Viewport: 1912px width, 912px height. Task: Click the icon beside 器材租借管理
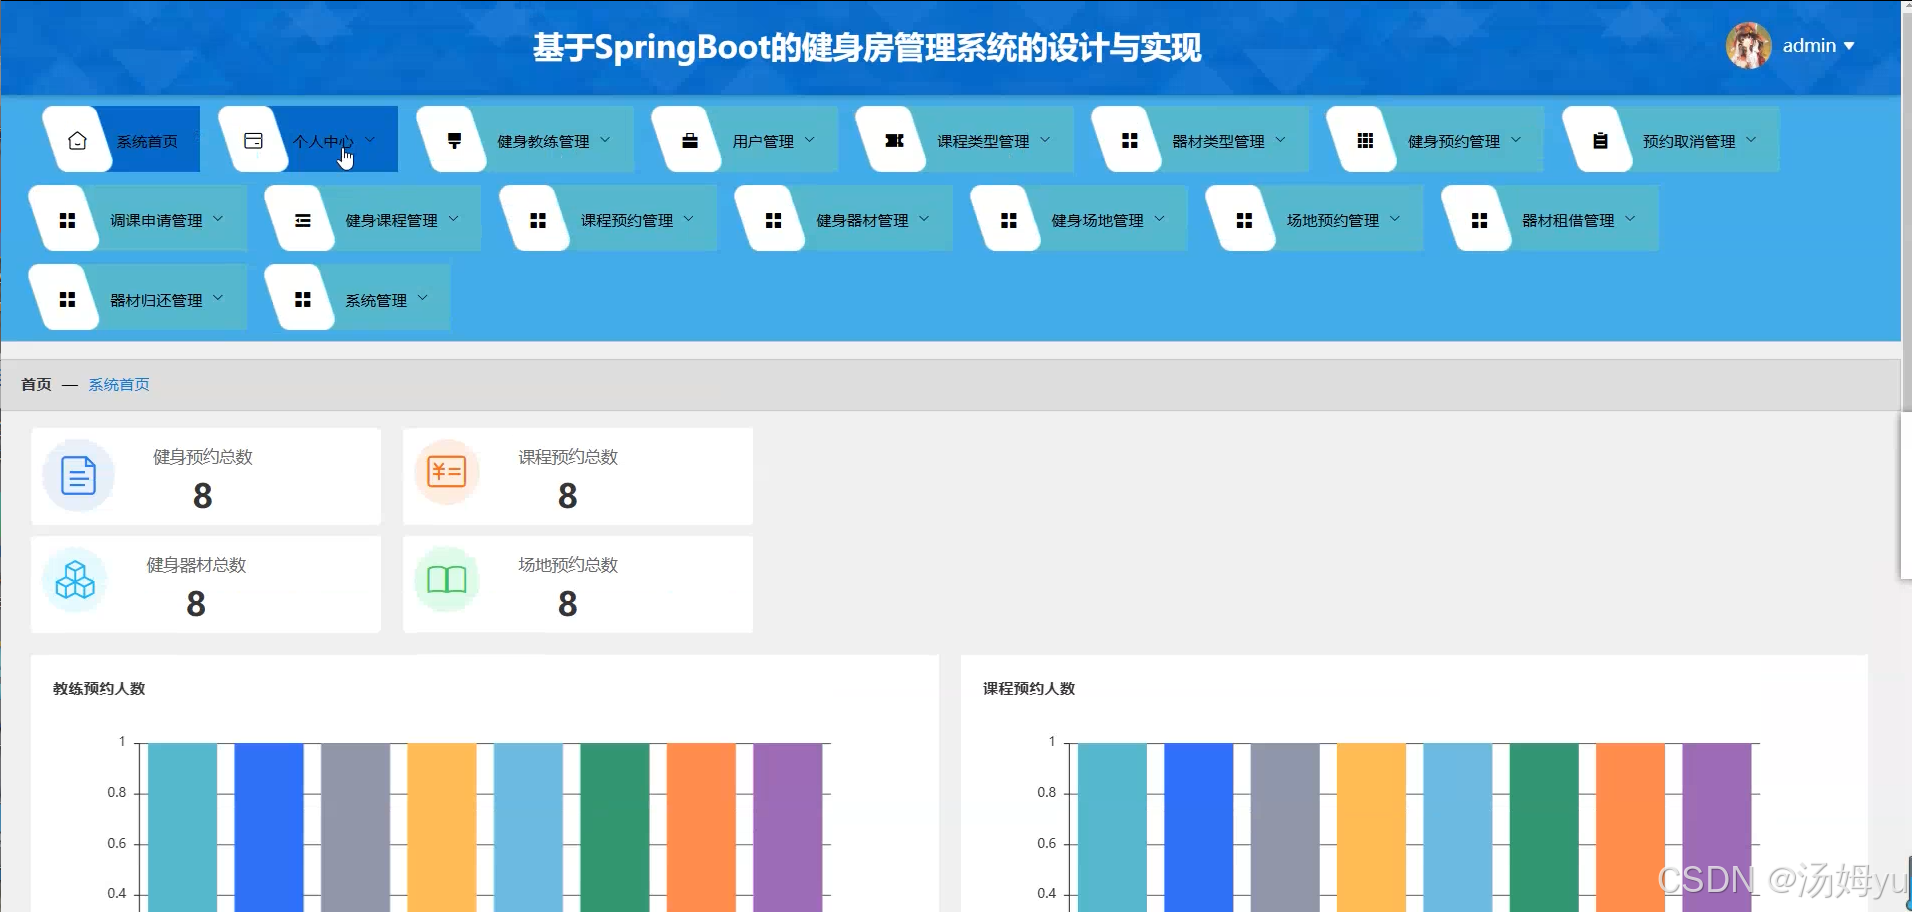(1479, 220)
